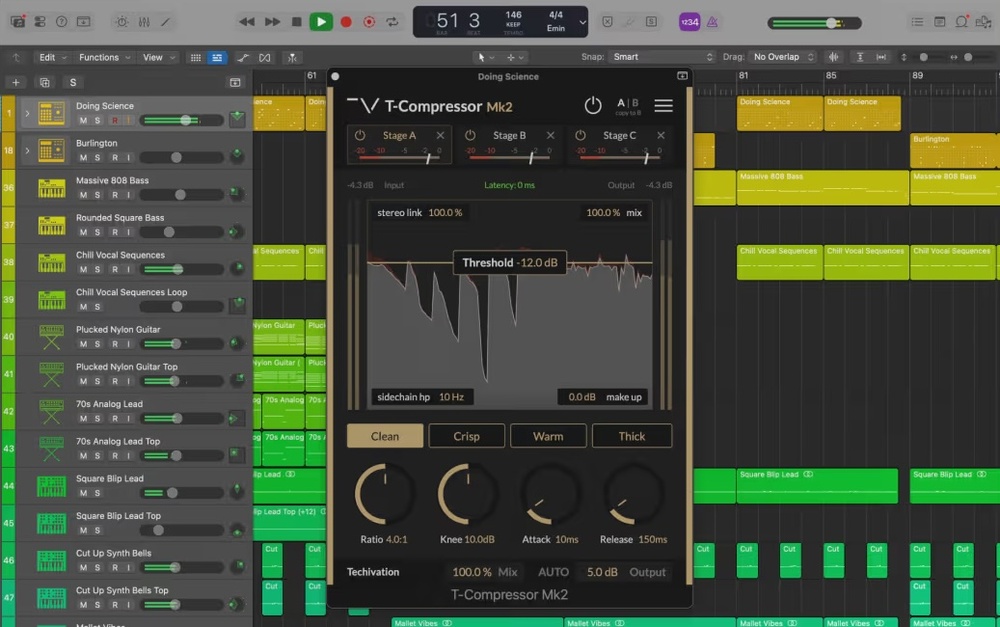Toggle the Cycle loop button
1000x627 pixels.
(x=393, y=21)
